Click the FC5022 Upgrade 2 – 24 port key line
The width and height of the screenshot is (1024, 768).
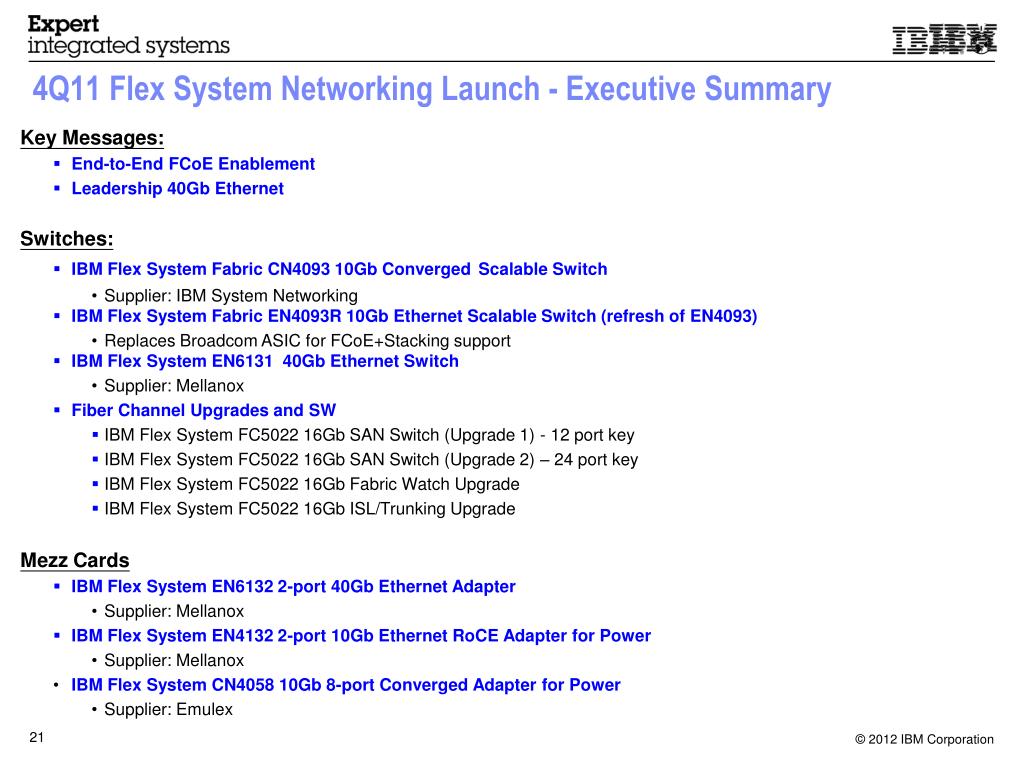point(371,460)
